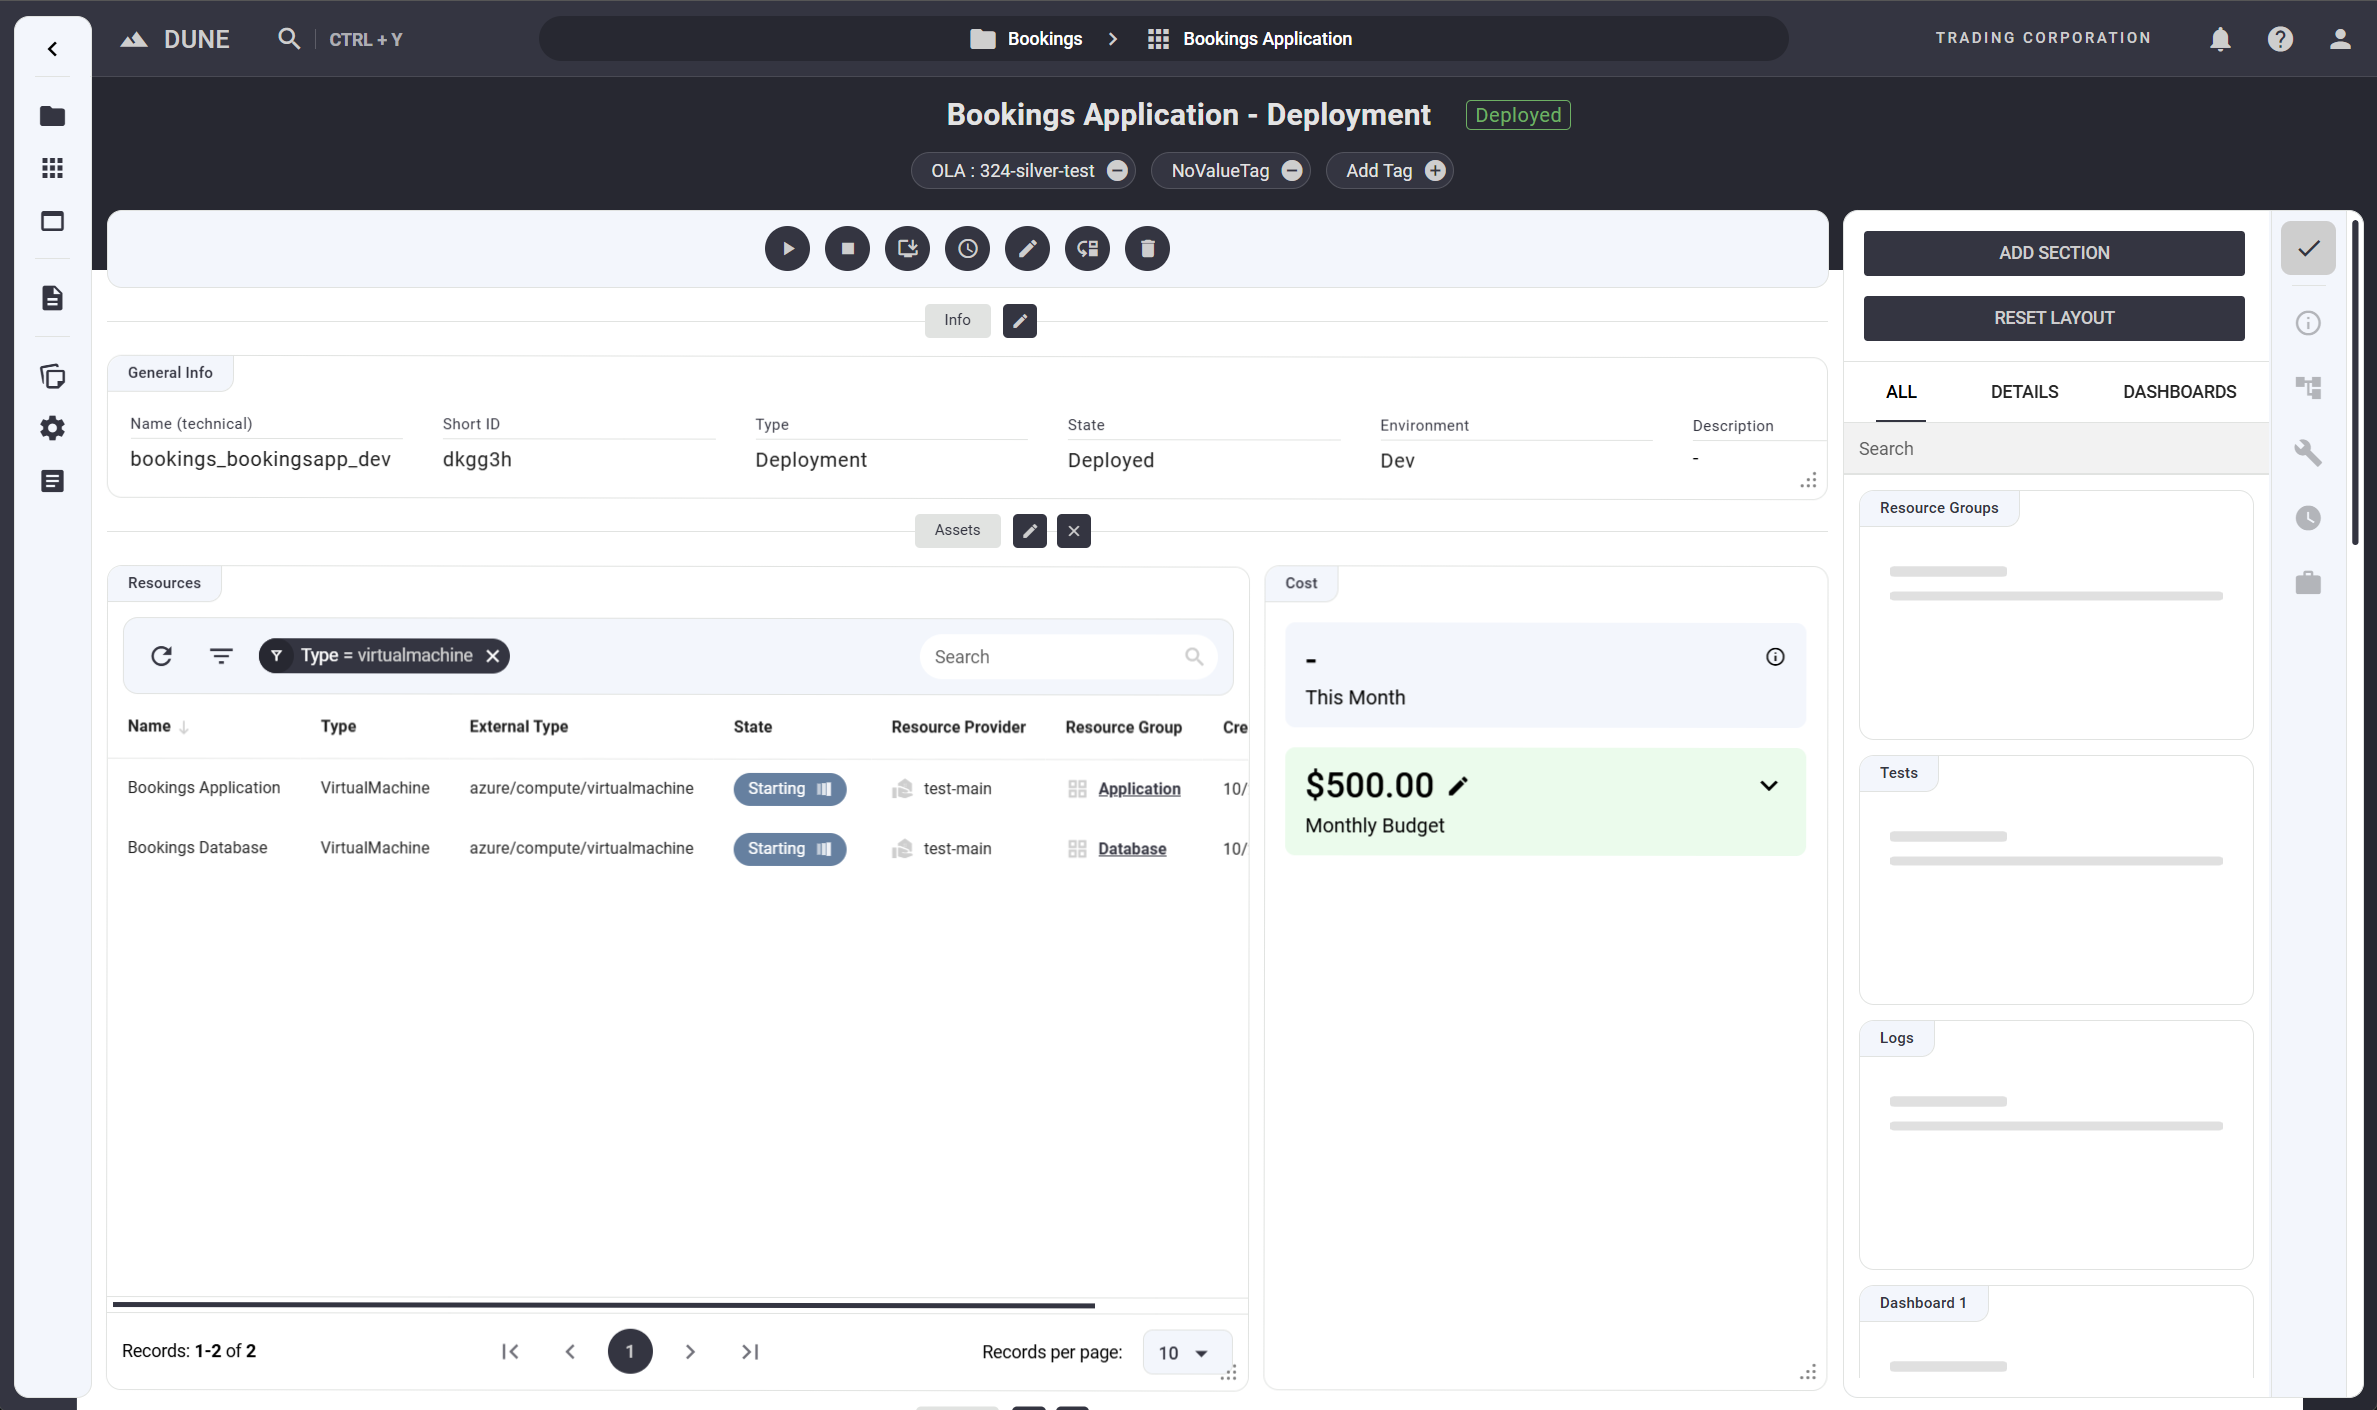Open the Records per page dropdown
The image size is (2377, 1410).
(1184, 1352)
